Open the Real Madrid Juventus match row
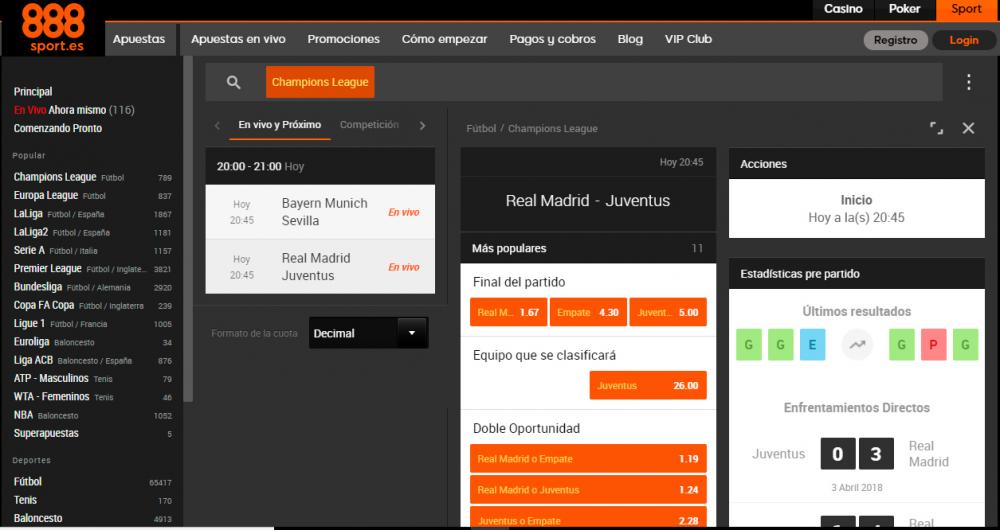The image size is (1000, 530). tap(320, 267)
